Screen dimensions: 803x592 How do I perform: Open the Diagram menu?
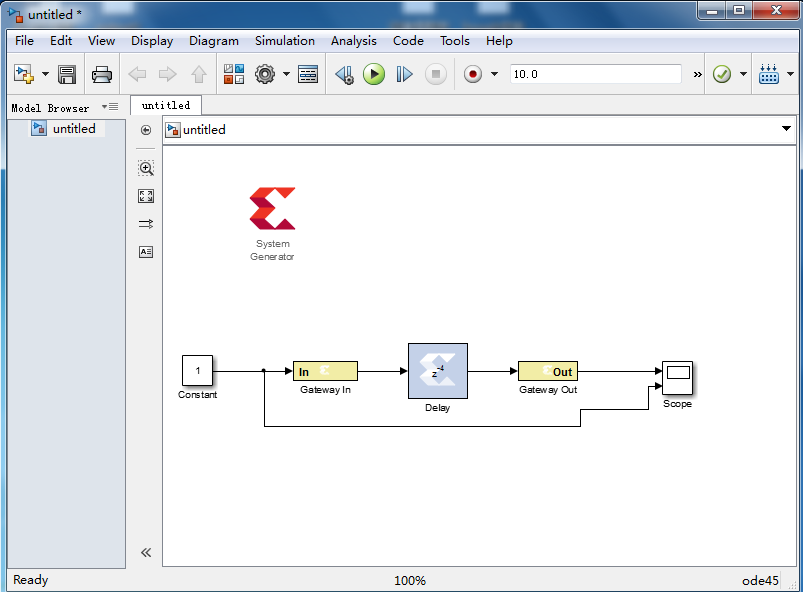click(214, 40)
